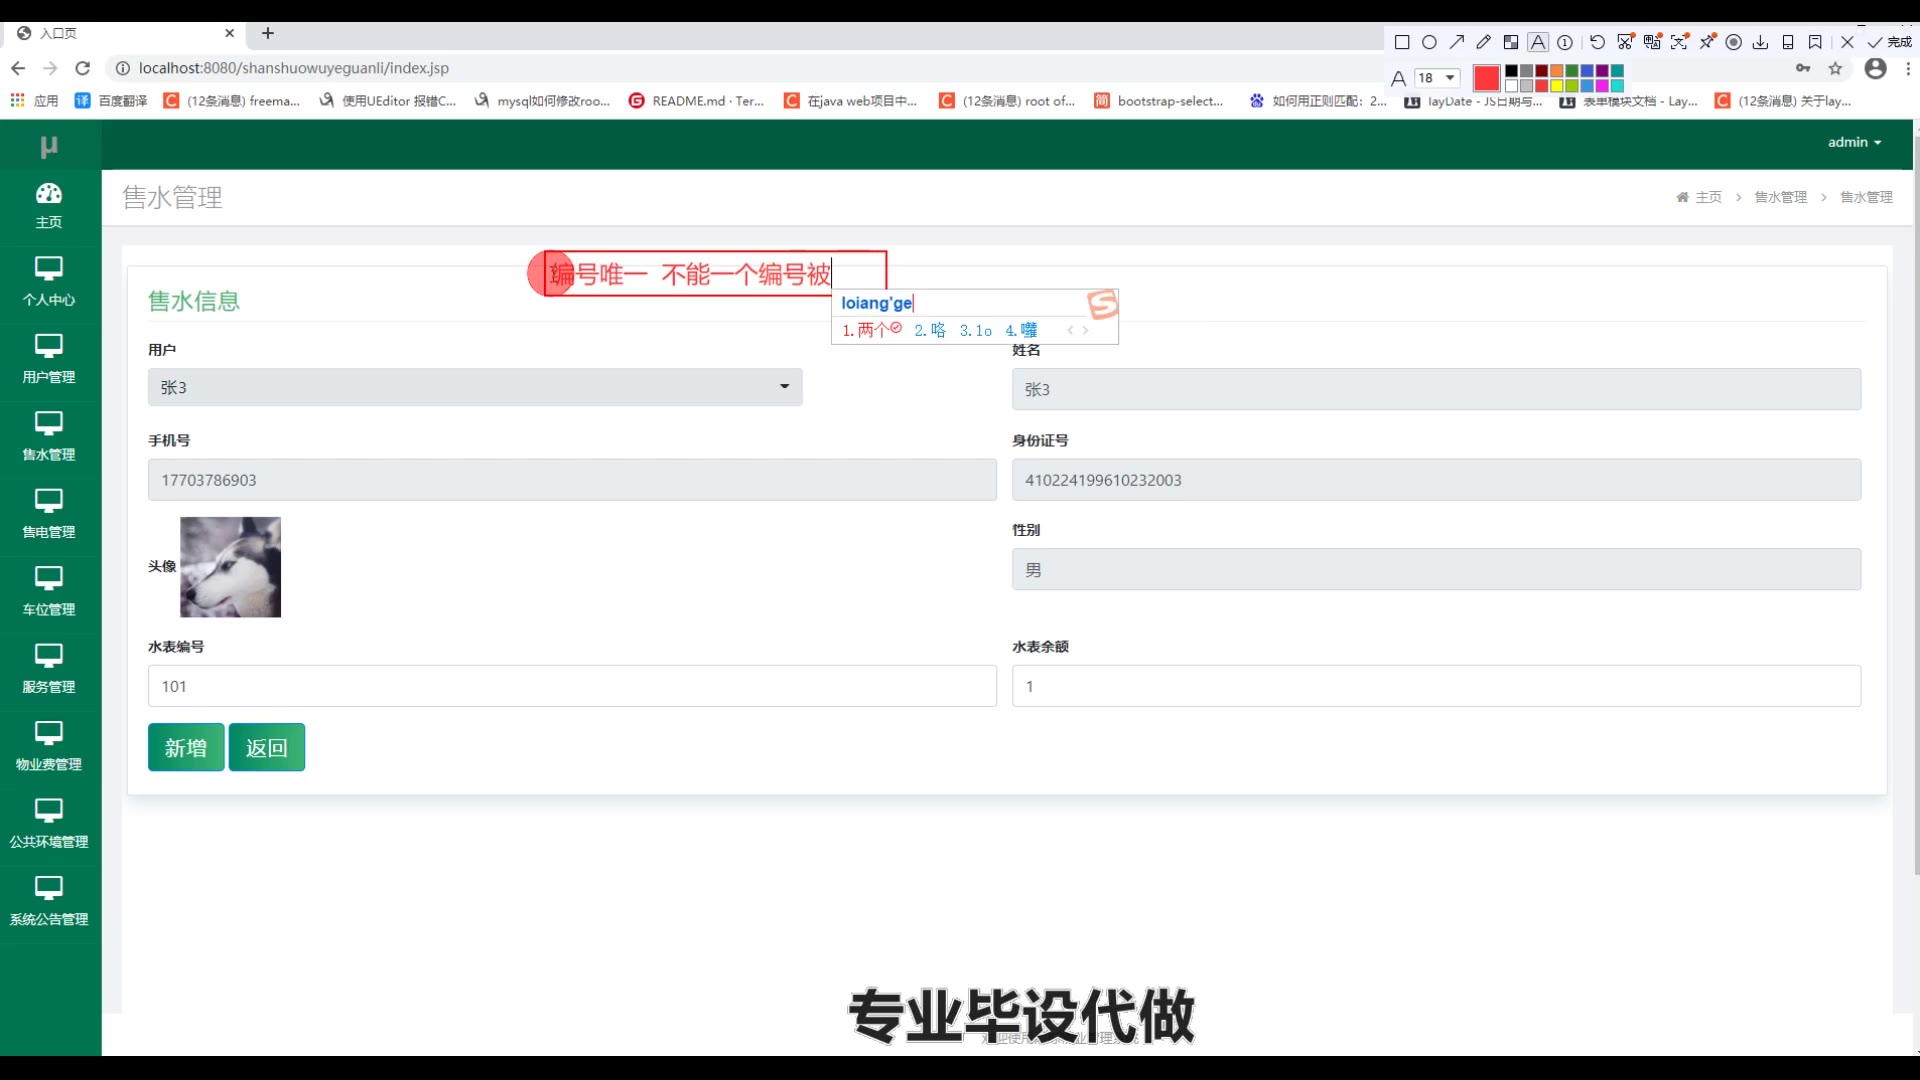Click the download save screenshot icon
This screenshot has height=1080, width=1920.
pyautogui.click(x=1761, y=42)
